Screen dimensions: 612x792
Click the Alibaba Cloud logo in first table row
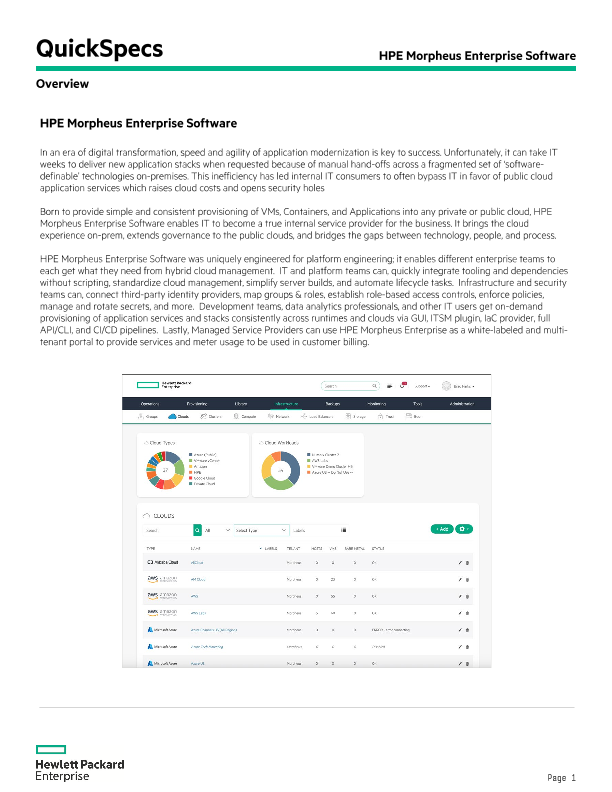163,562
